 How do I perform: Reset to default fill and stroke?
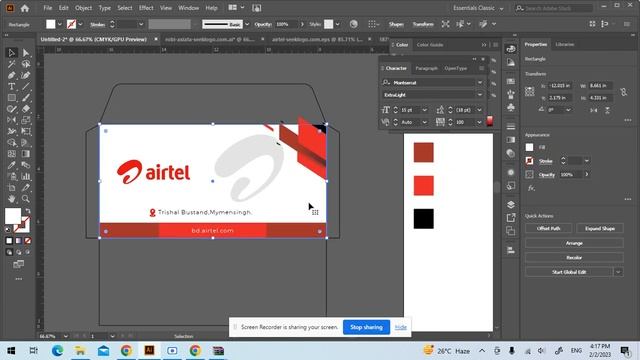point(8,229)
